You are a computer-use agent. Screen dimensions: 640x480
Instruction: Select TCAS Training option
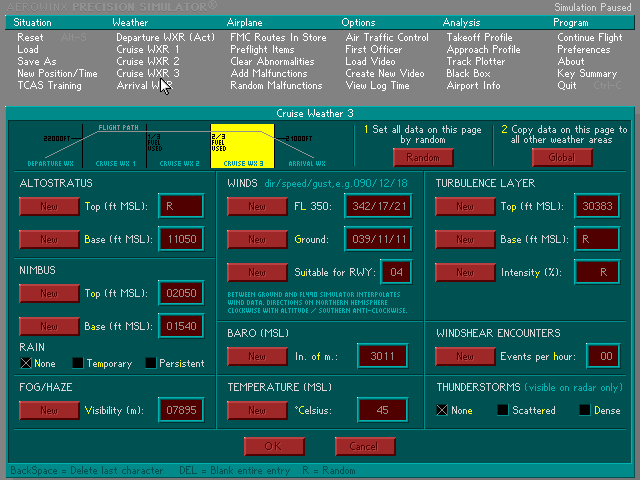click(49, 85)
